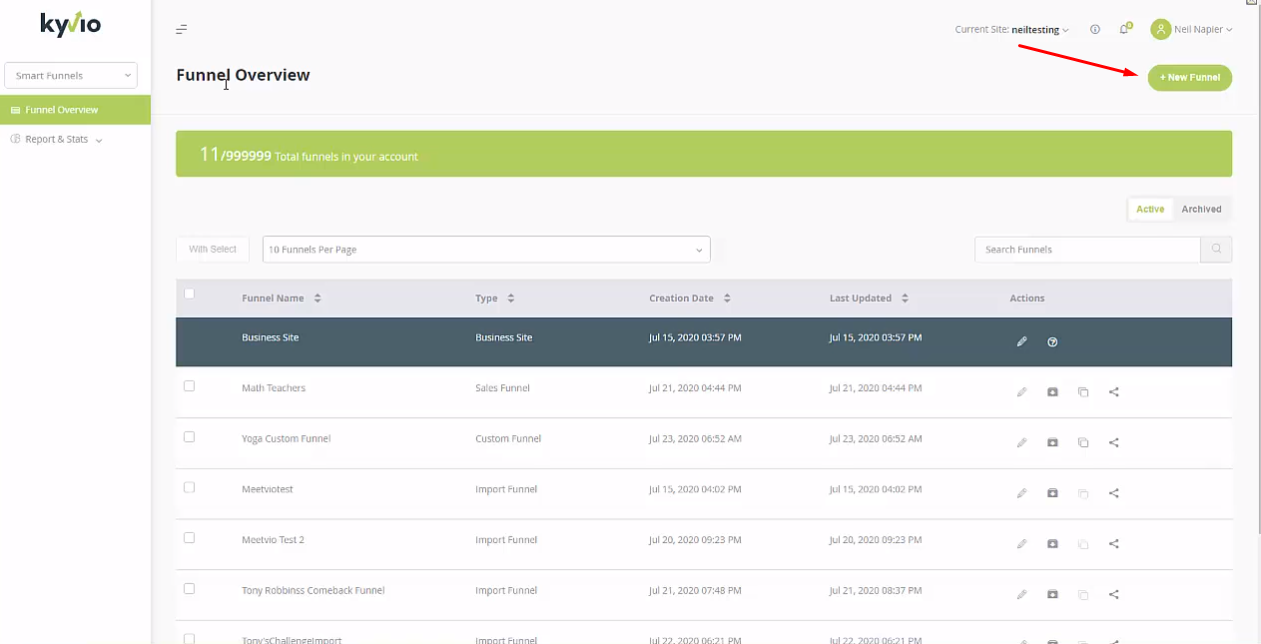Check the Yoga Custom Funnel row checkbox
This screenshot has height=644, width=1261.
[x=189, y=437]
